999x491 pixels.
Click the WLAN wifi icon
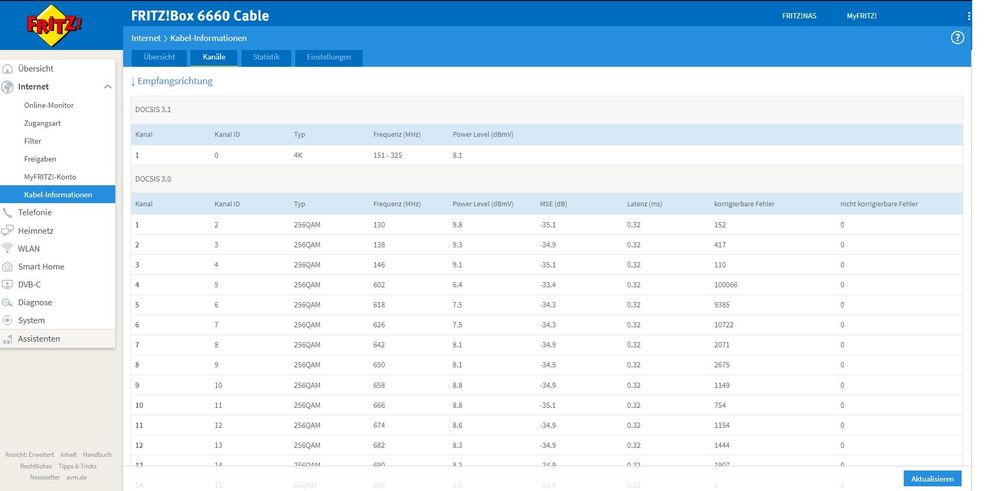[8, 249]
